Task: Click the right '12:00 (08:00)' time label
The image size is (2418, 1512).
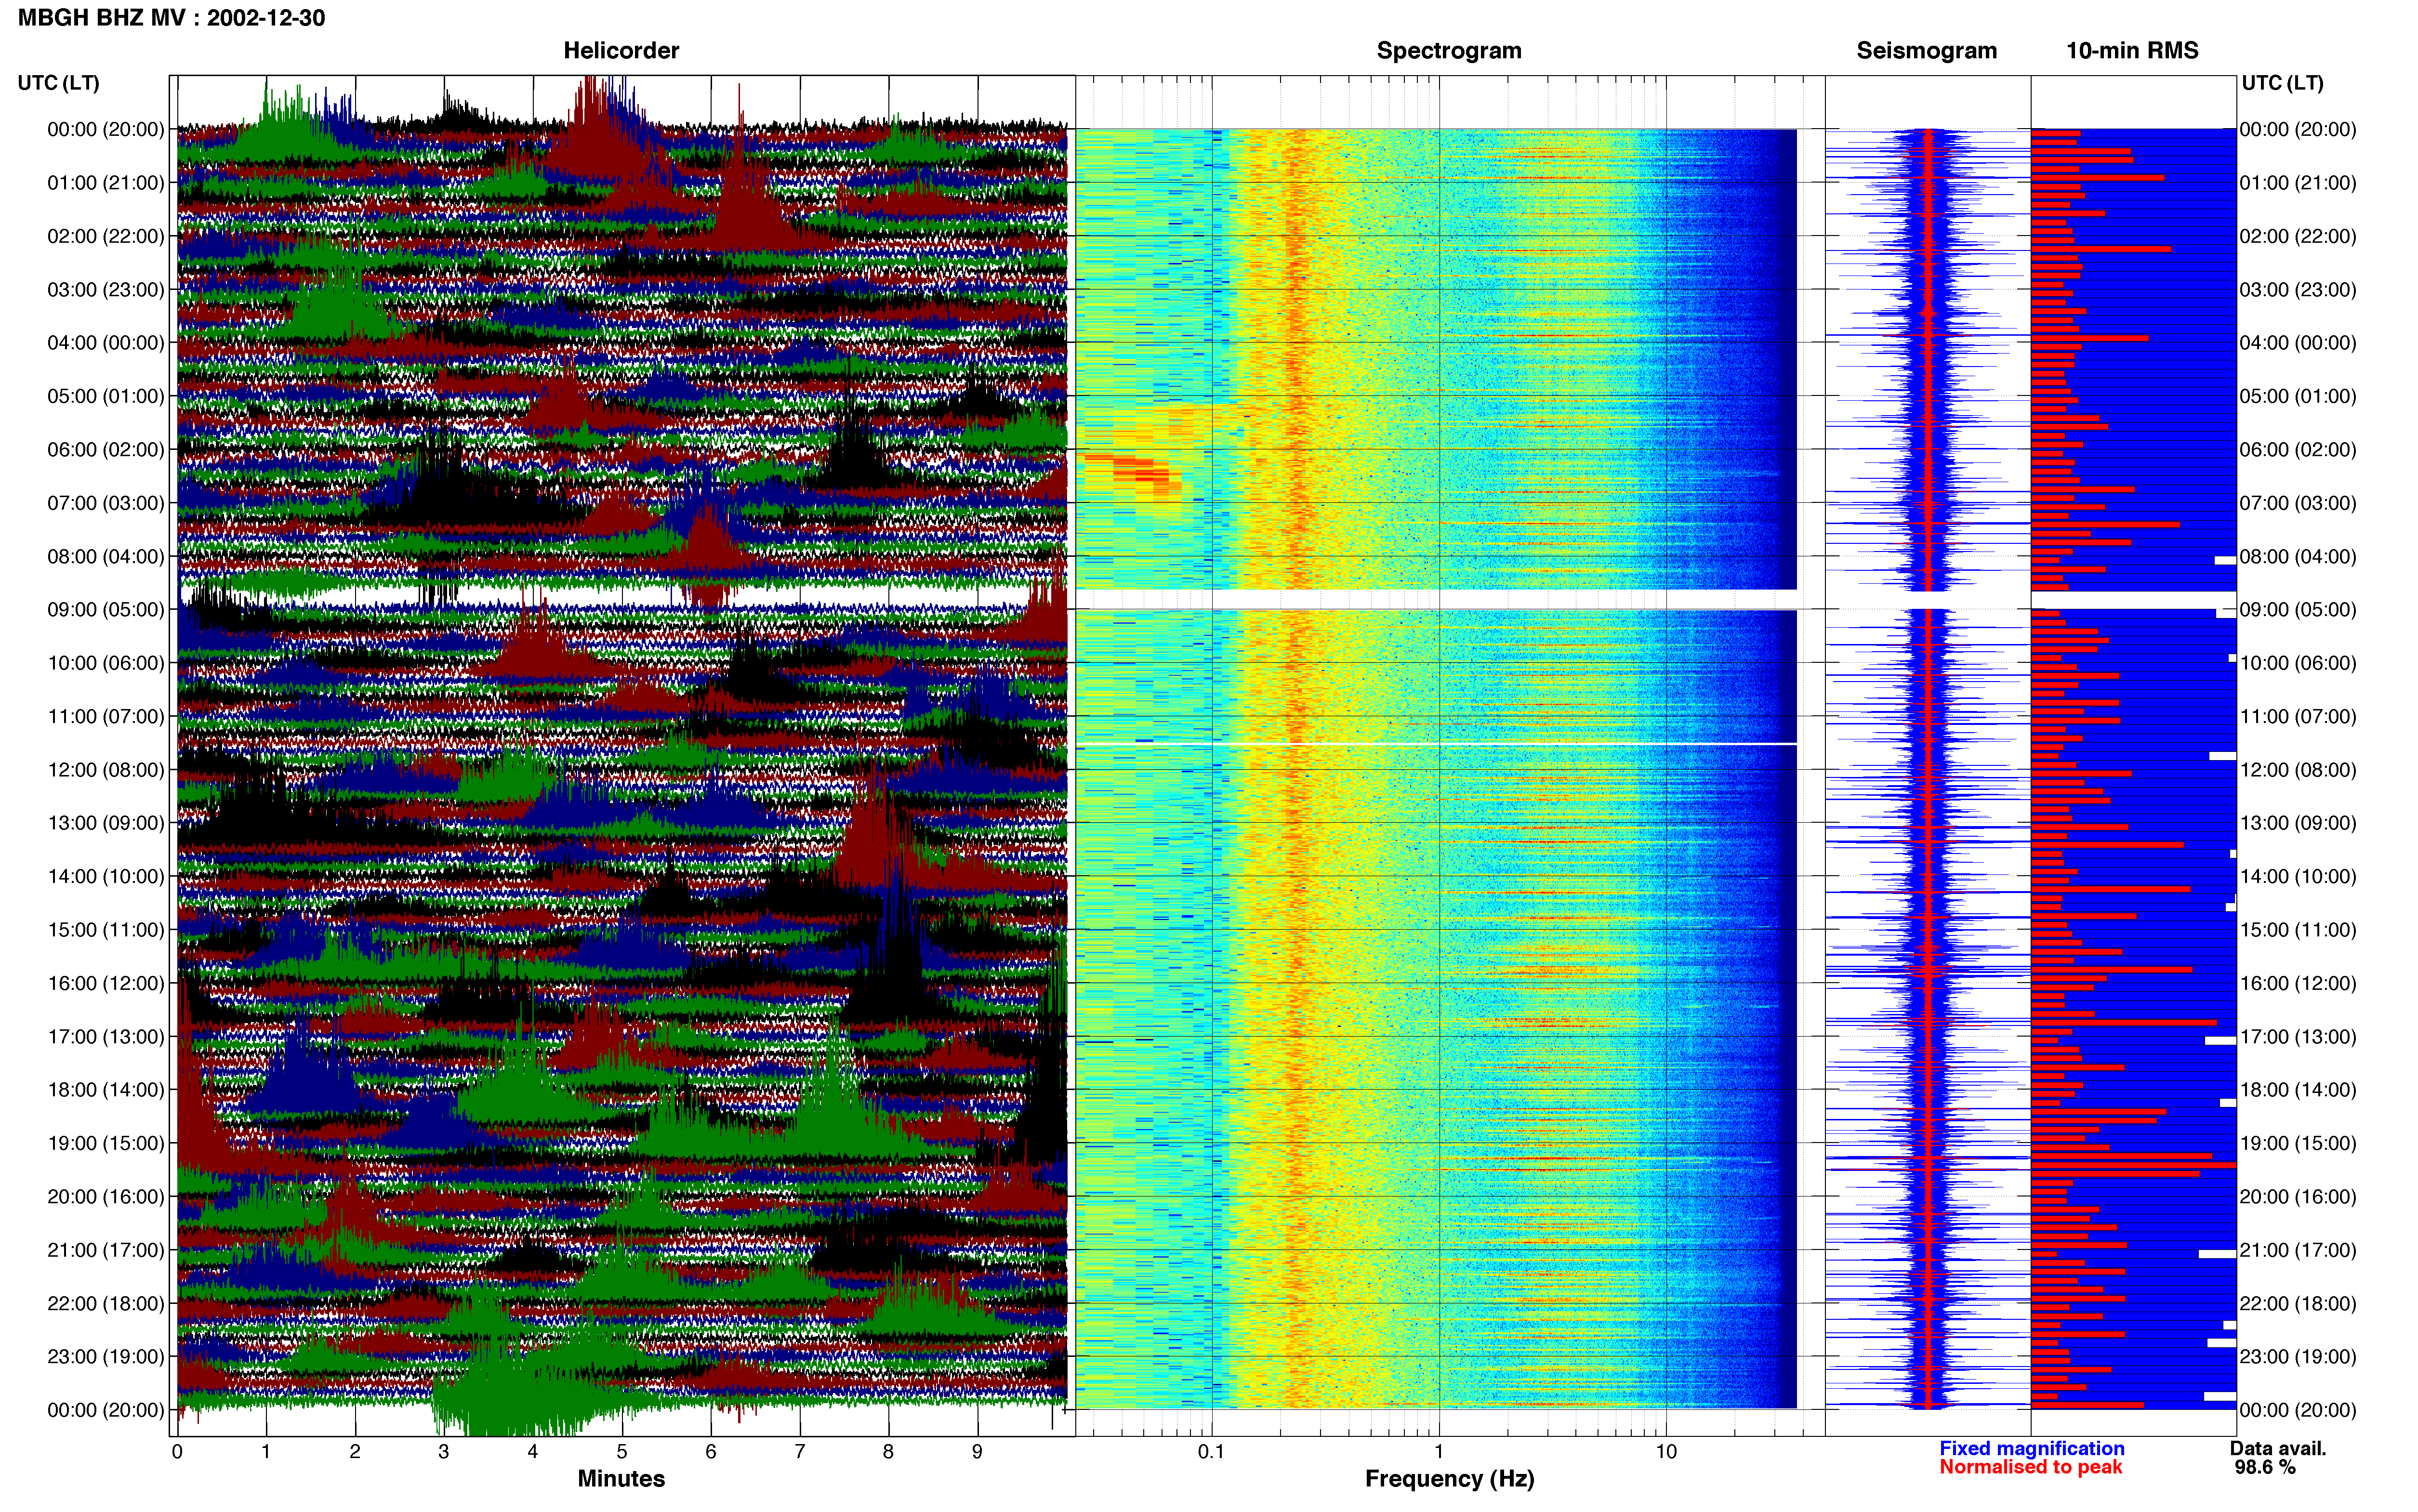Action: click(x=2298, y=770)
